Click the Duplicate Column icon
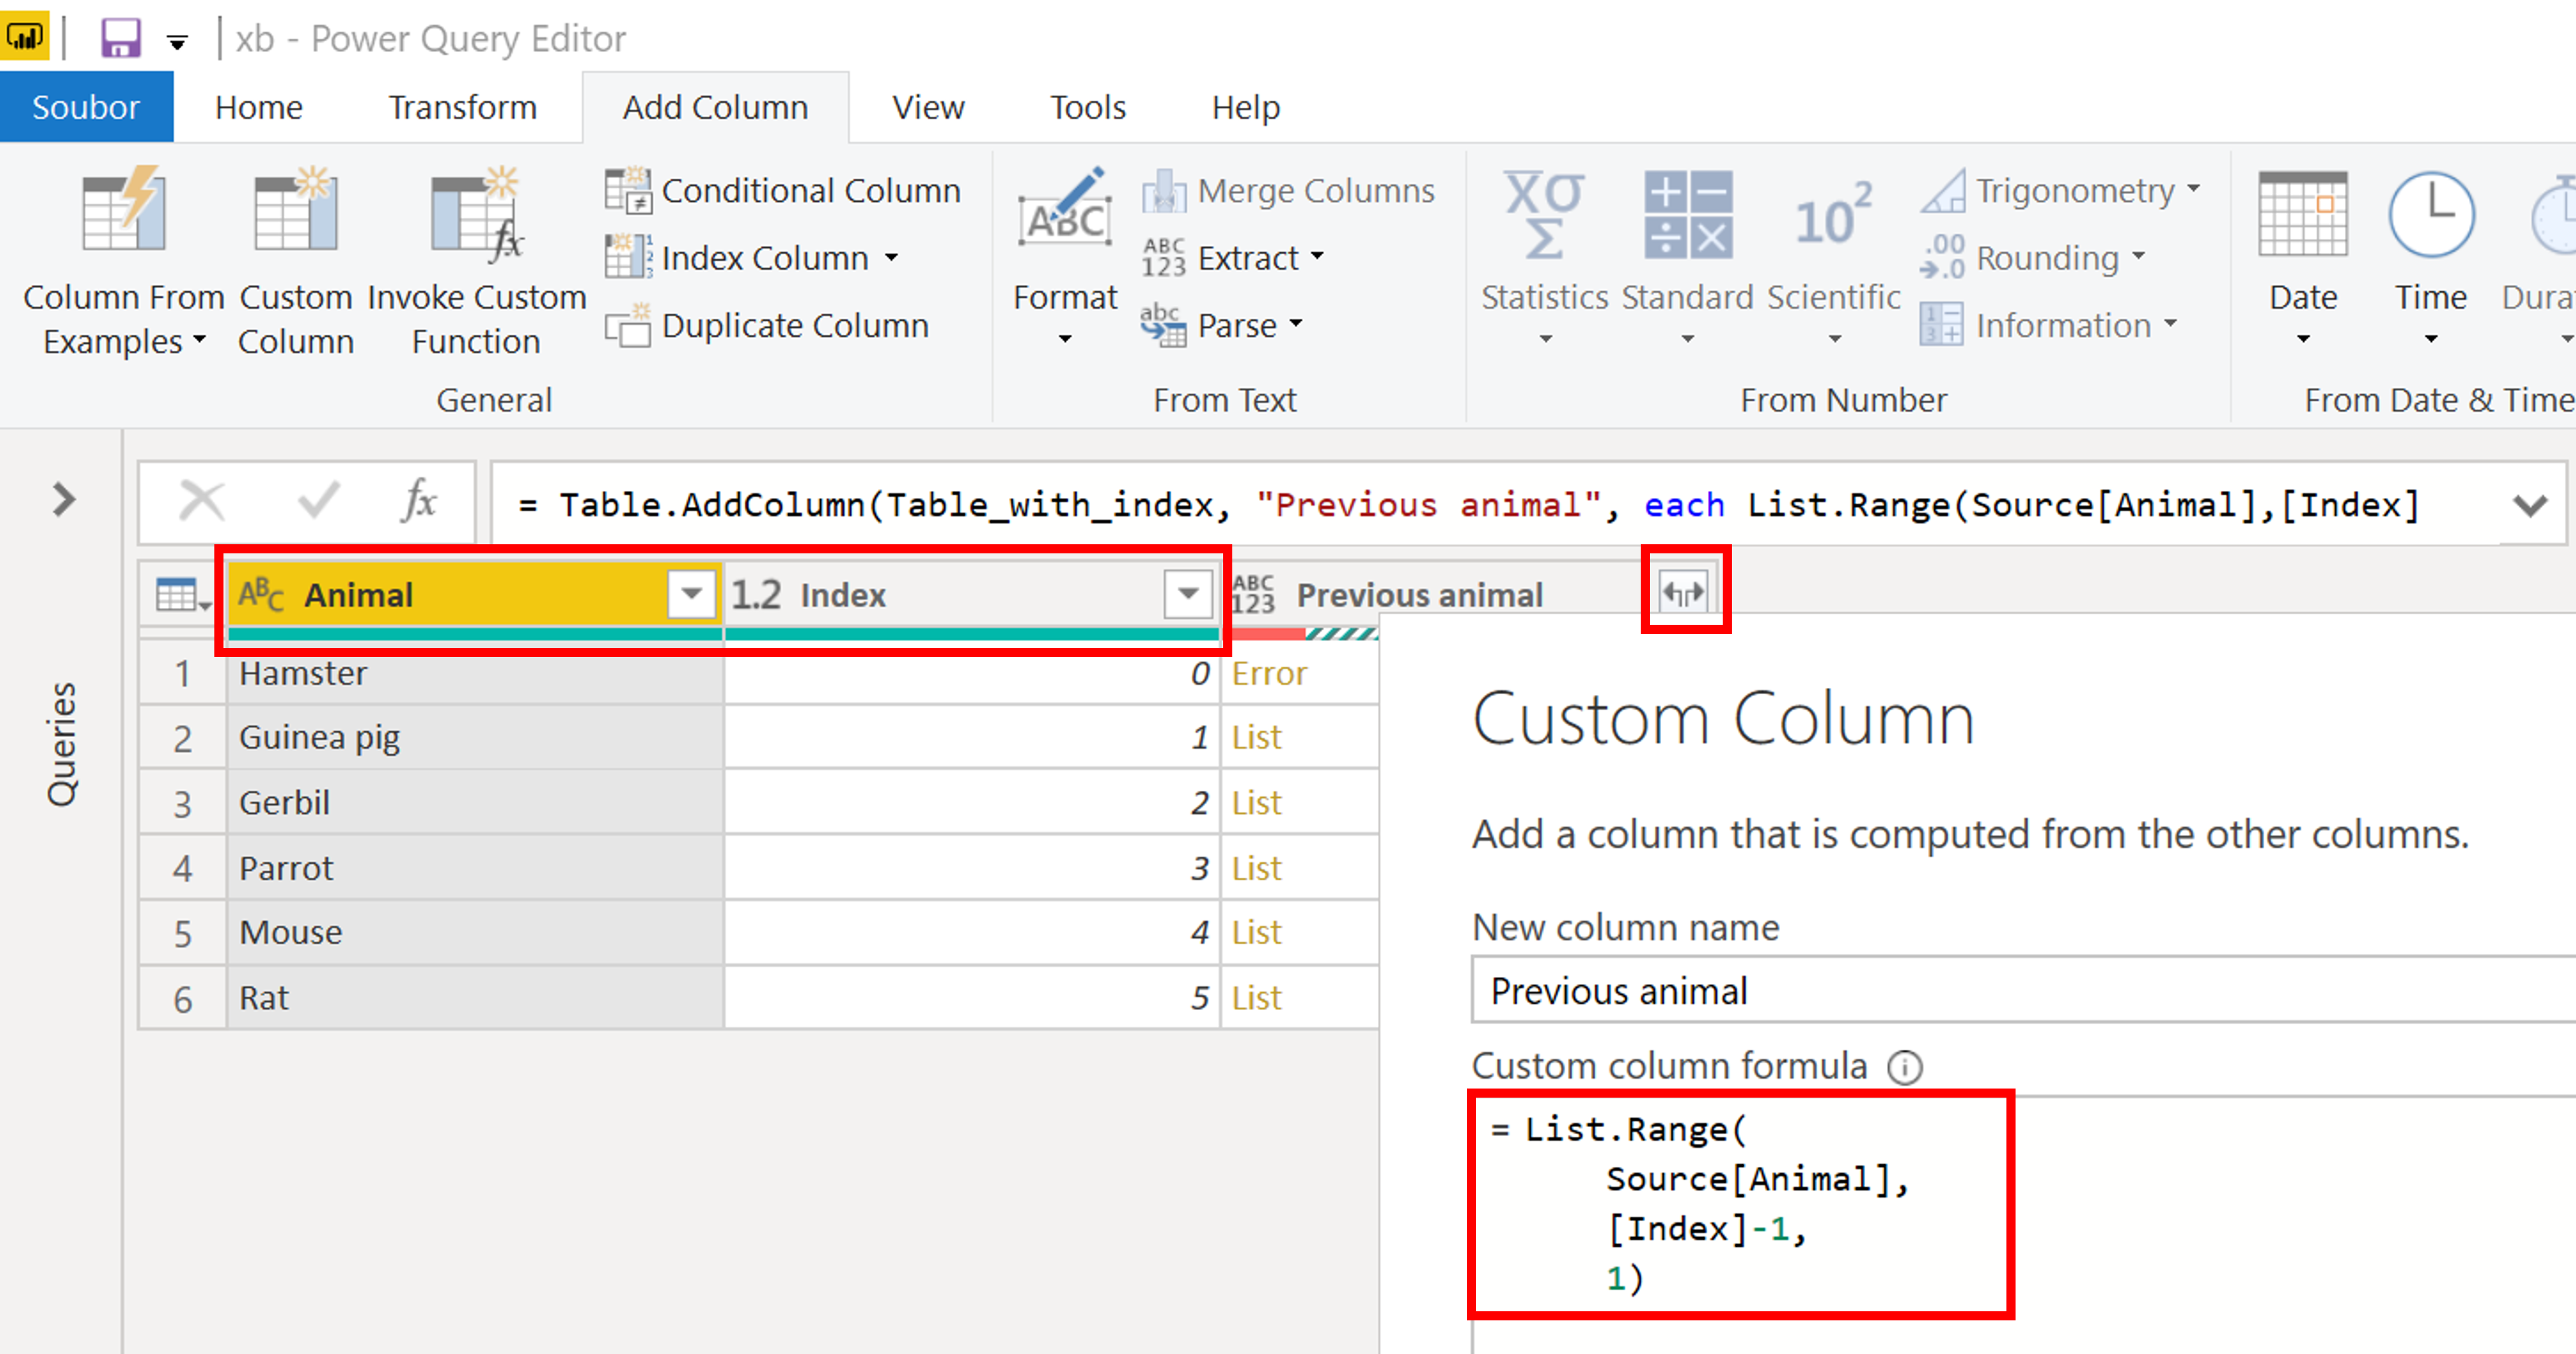The height and width of the screenshot is (1354, 2576). (627, 325)
